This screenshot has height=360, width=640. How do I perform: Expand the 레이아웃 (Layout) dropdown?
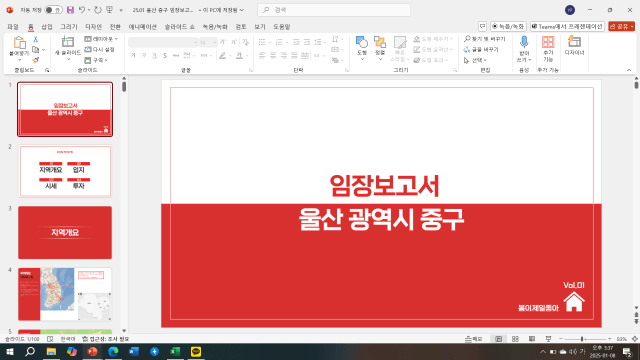point(101,39)
